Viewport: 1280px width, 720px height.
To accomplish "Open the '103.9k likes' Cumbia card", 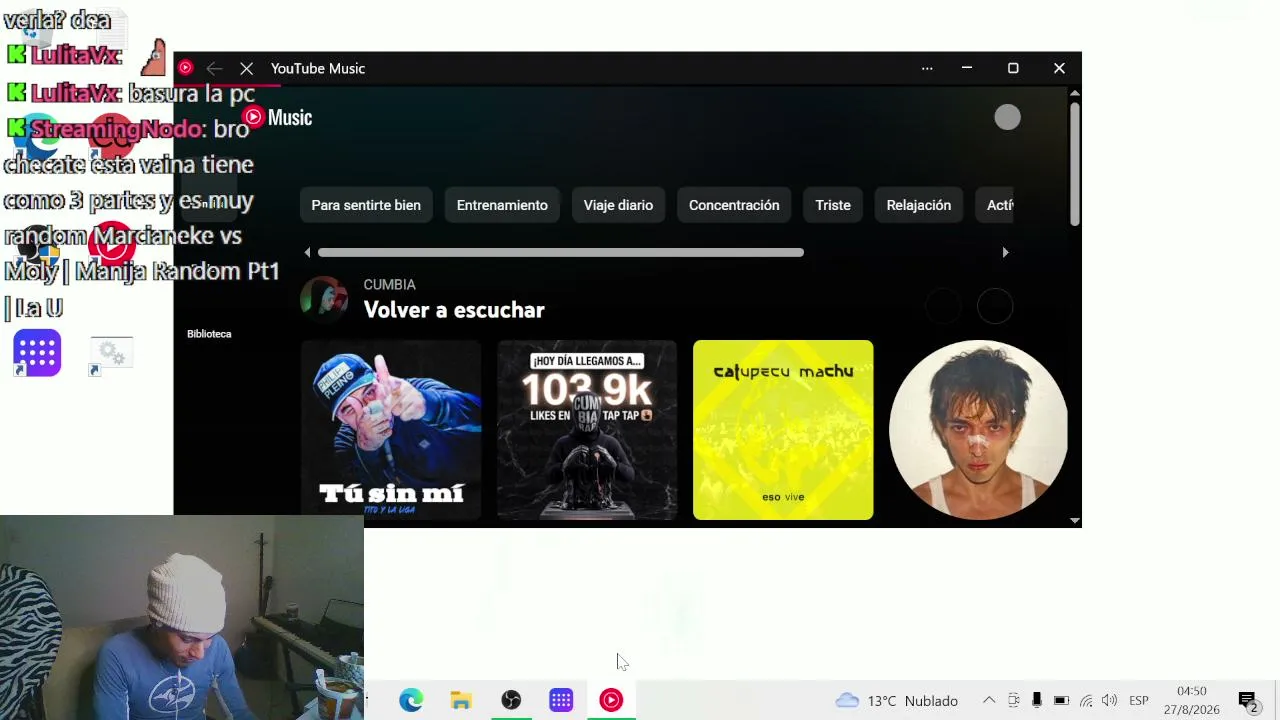I will pos(587,430).
